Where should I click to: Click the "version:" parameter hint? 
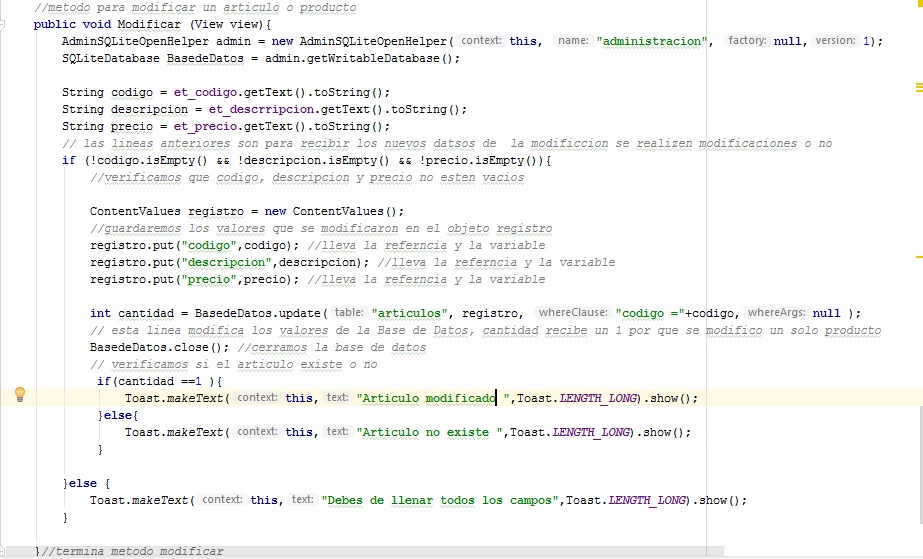835,41
